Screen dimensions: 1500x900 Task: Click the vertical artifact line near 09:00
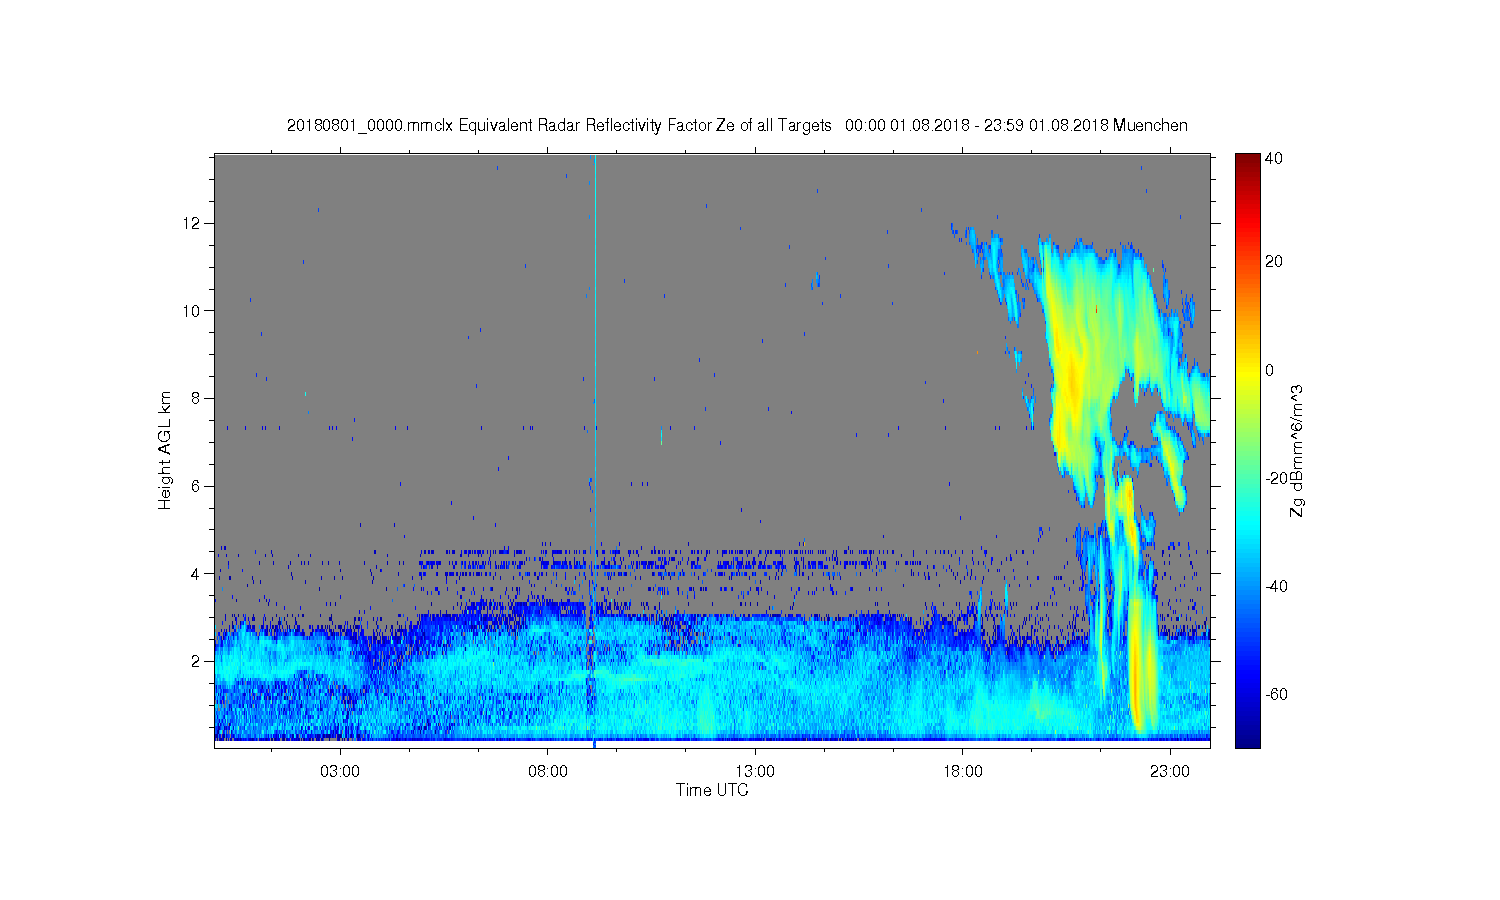click(595, 450)
